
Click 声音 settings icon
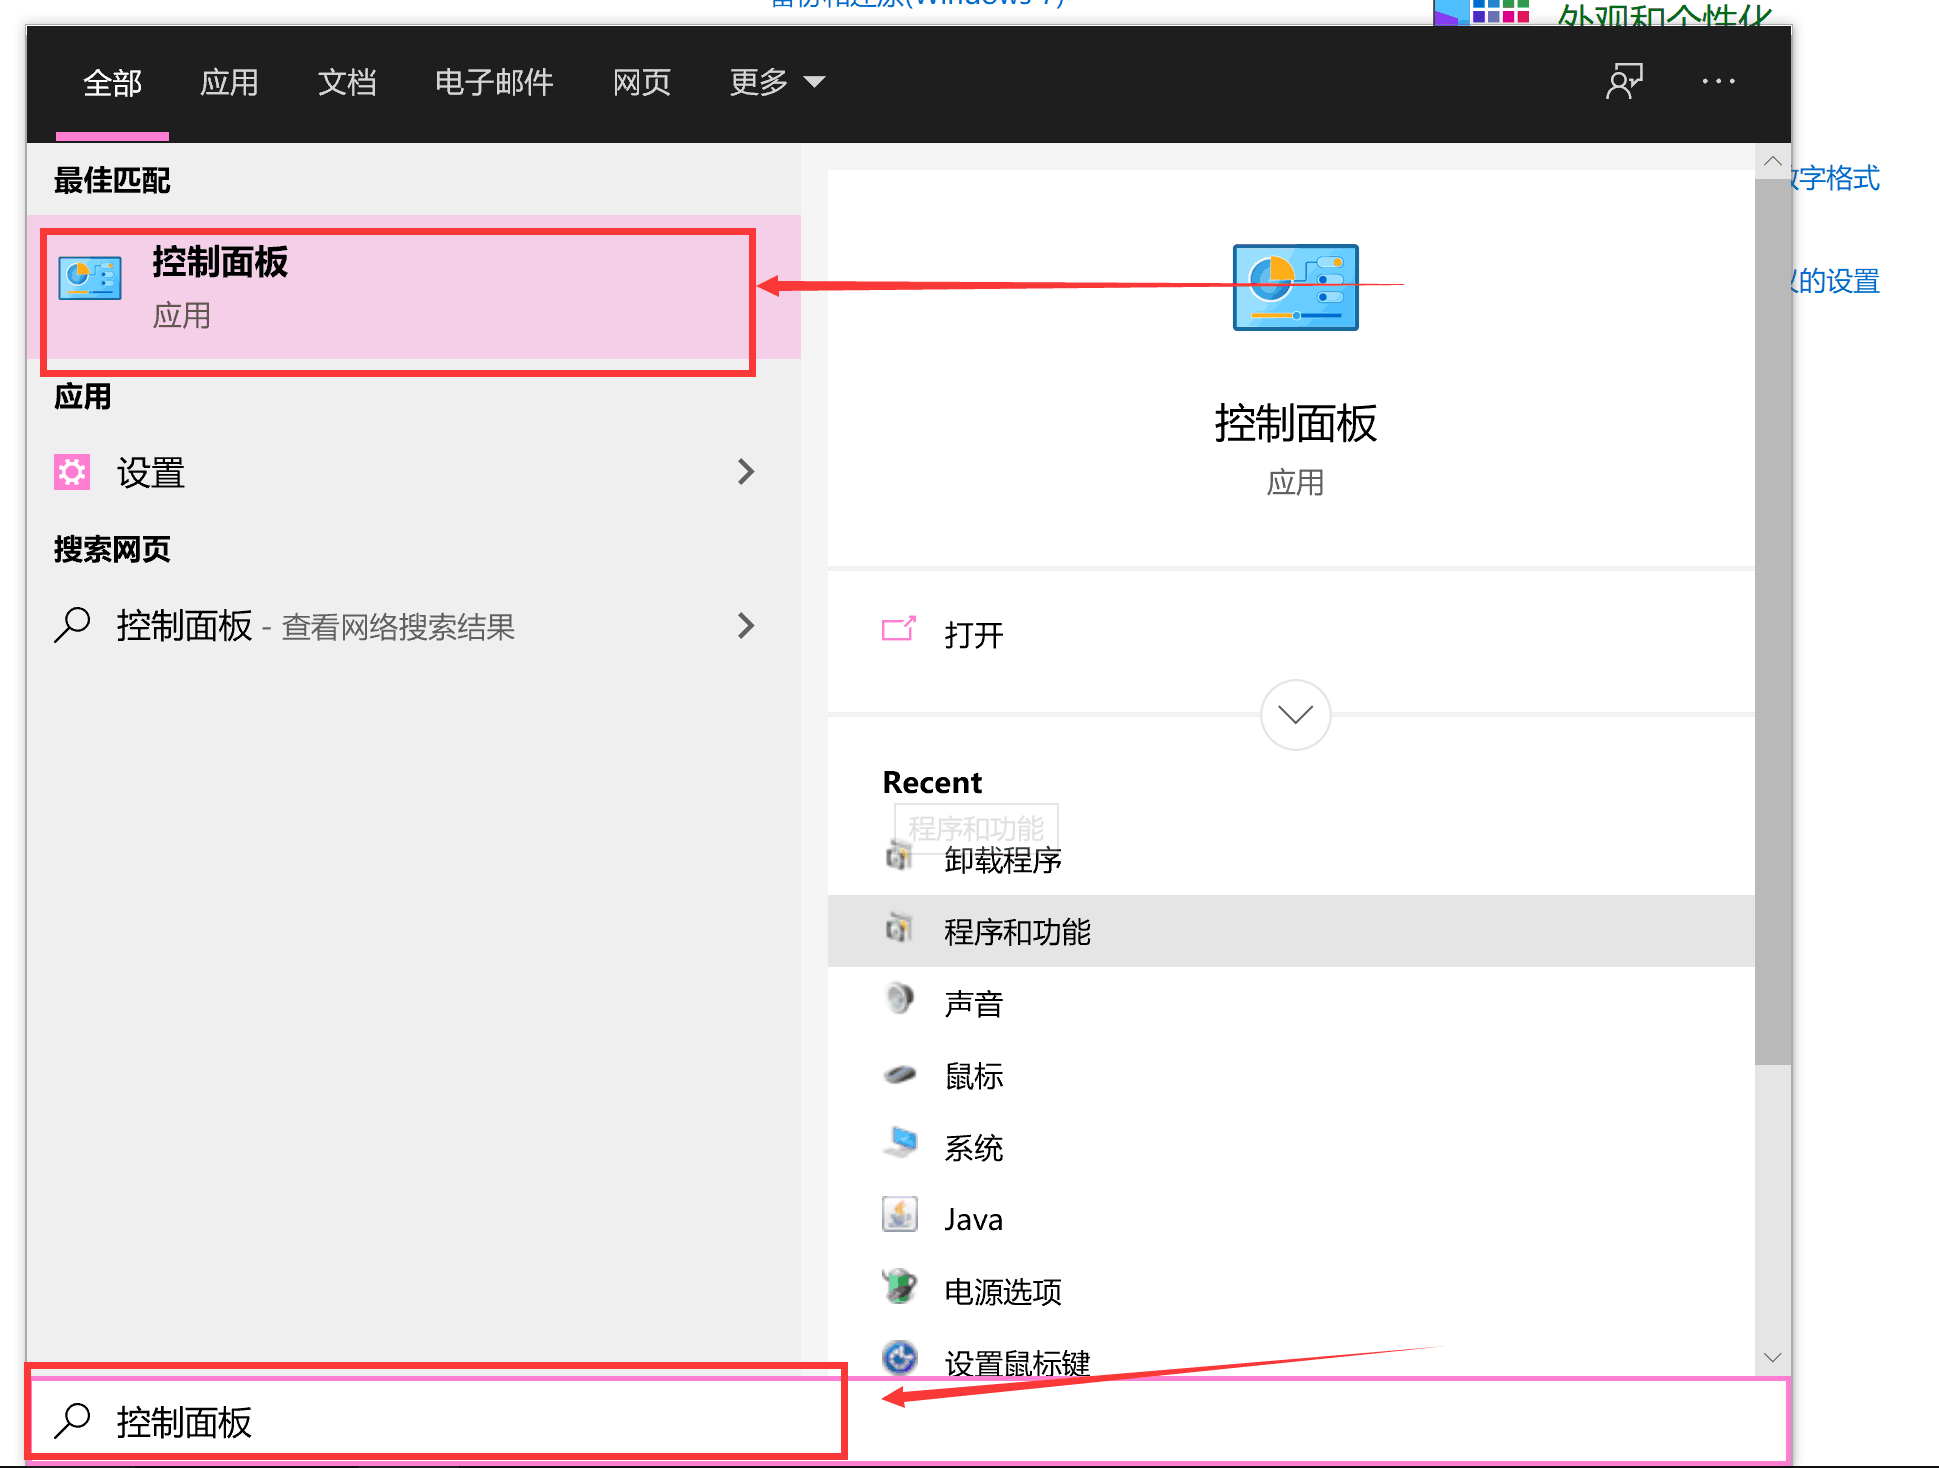click(x=899, y=1001)
